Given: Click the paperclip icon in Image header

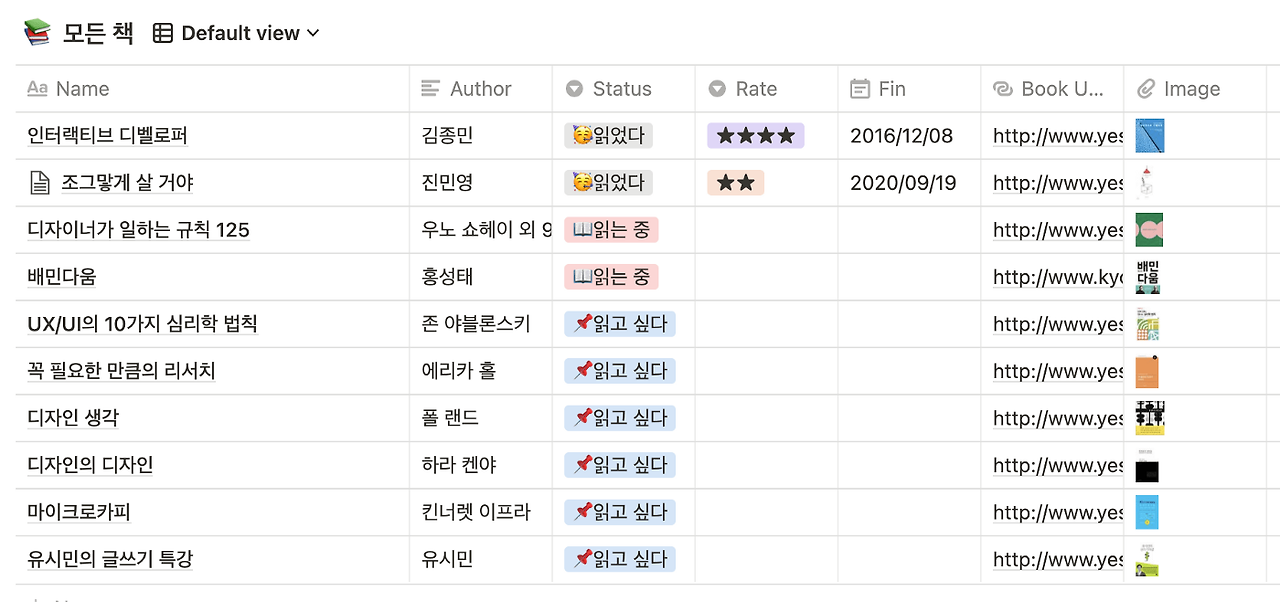Looking at the screenshot, I should (x=1146, y=89).
